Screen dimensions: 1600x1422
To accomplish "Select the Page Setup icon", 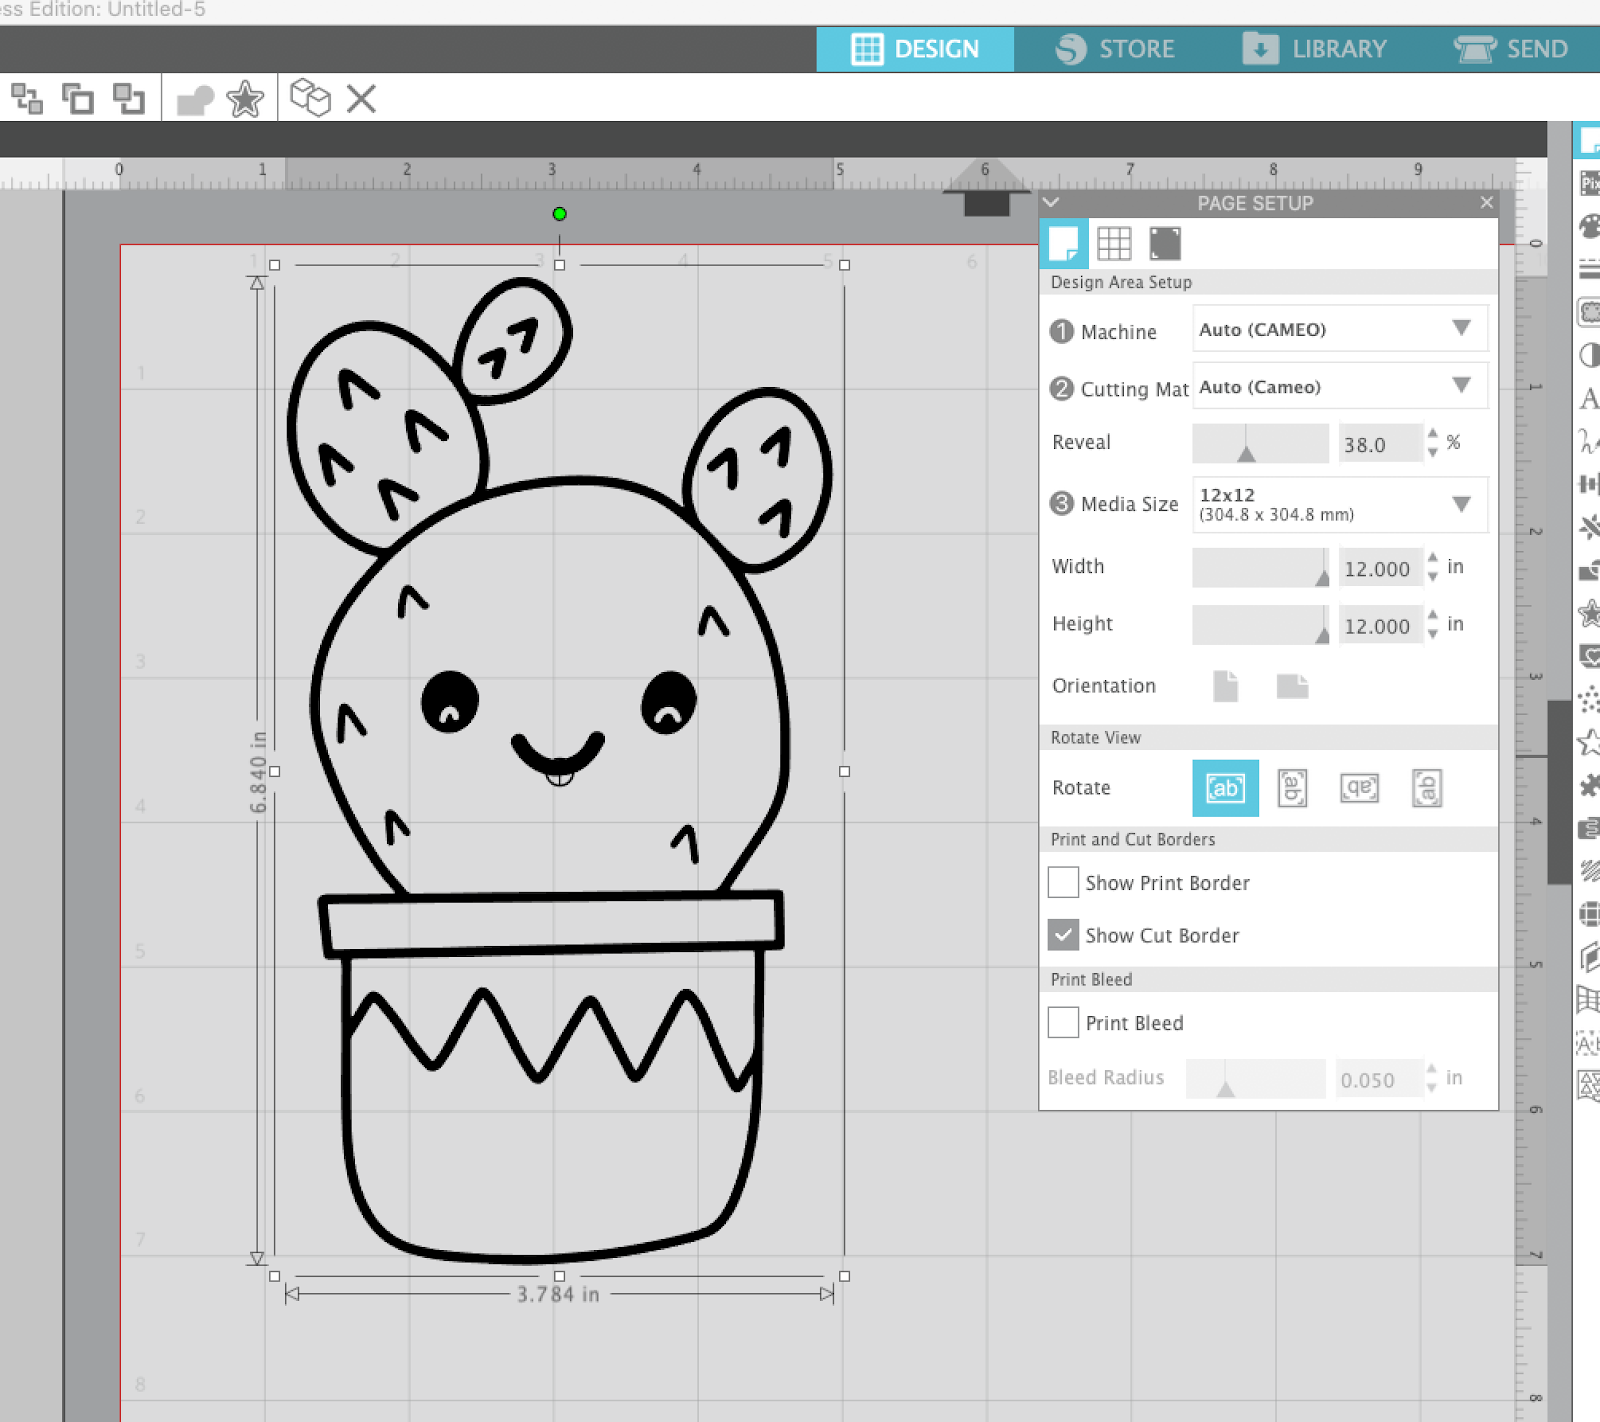I will (1064, 243).
